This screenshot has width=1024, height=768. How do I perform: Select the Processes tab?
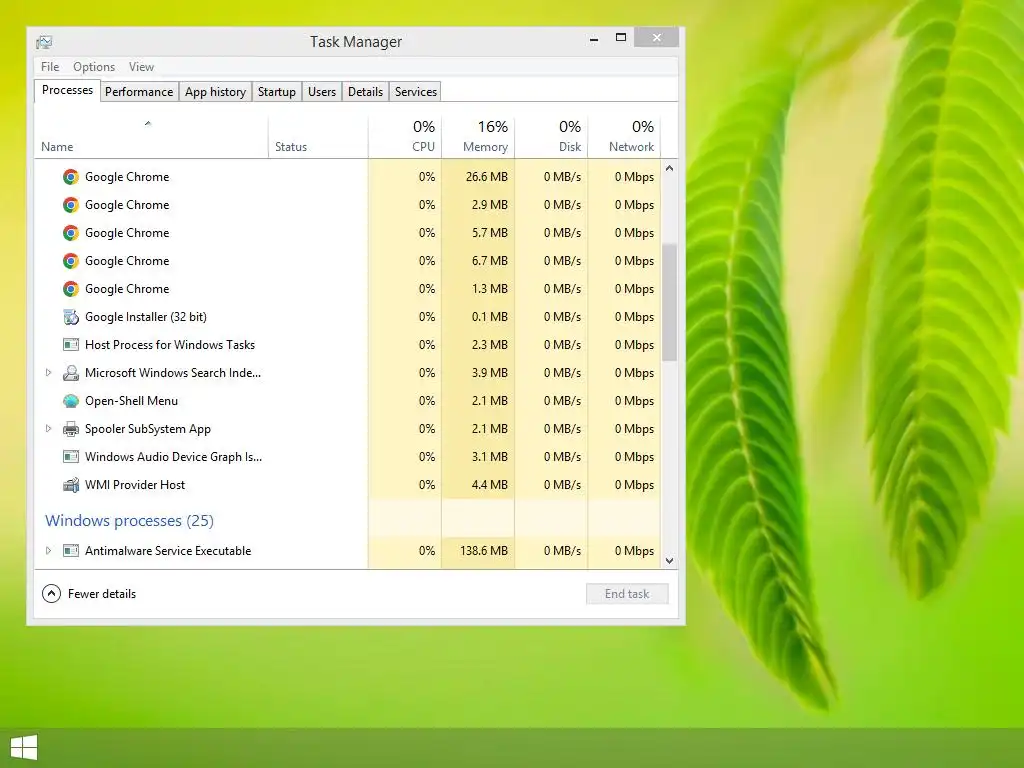(67, 90)
